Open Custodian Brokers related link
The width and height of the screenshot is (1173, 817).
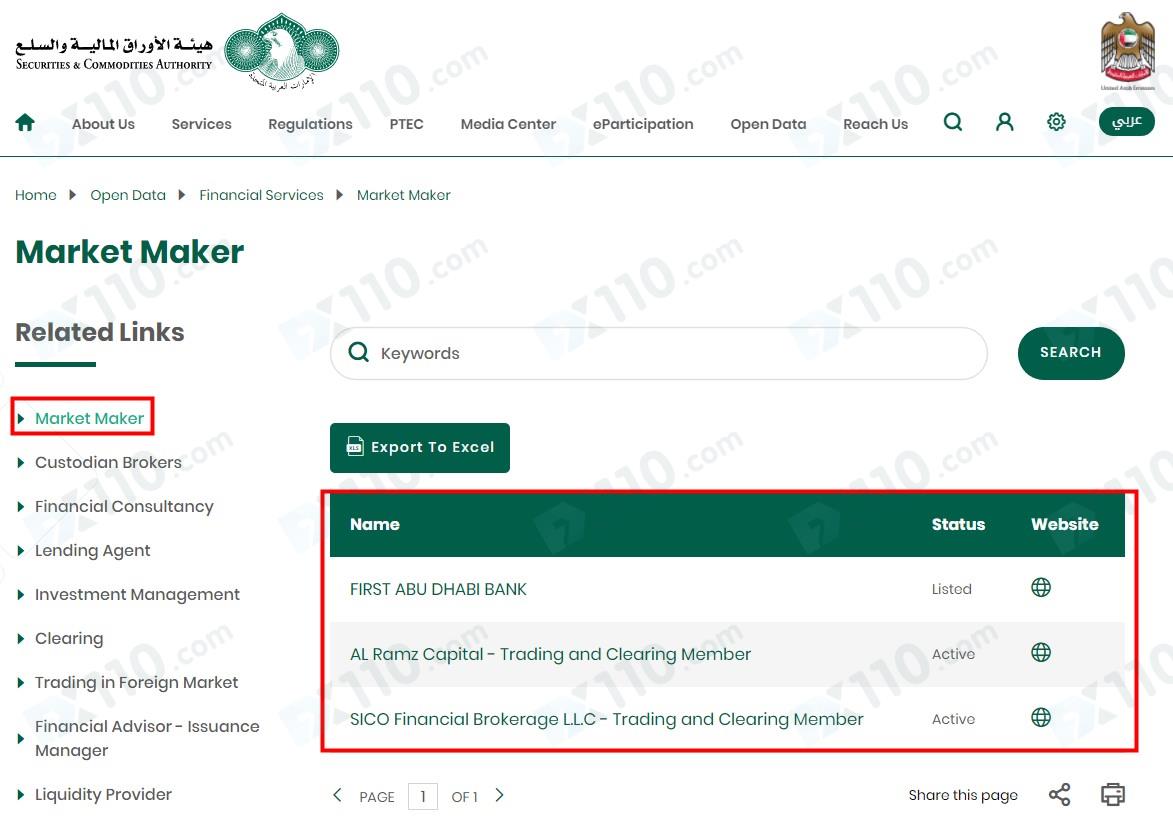coord(108,462)
